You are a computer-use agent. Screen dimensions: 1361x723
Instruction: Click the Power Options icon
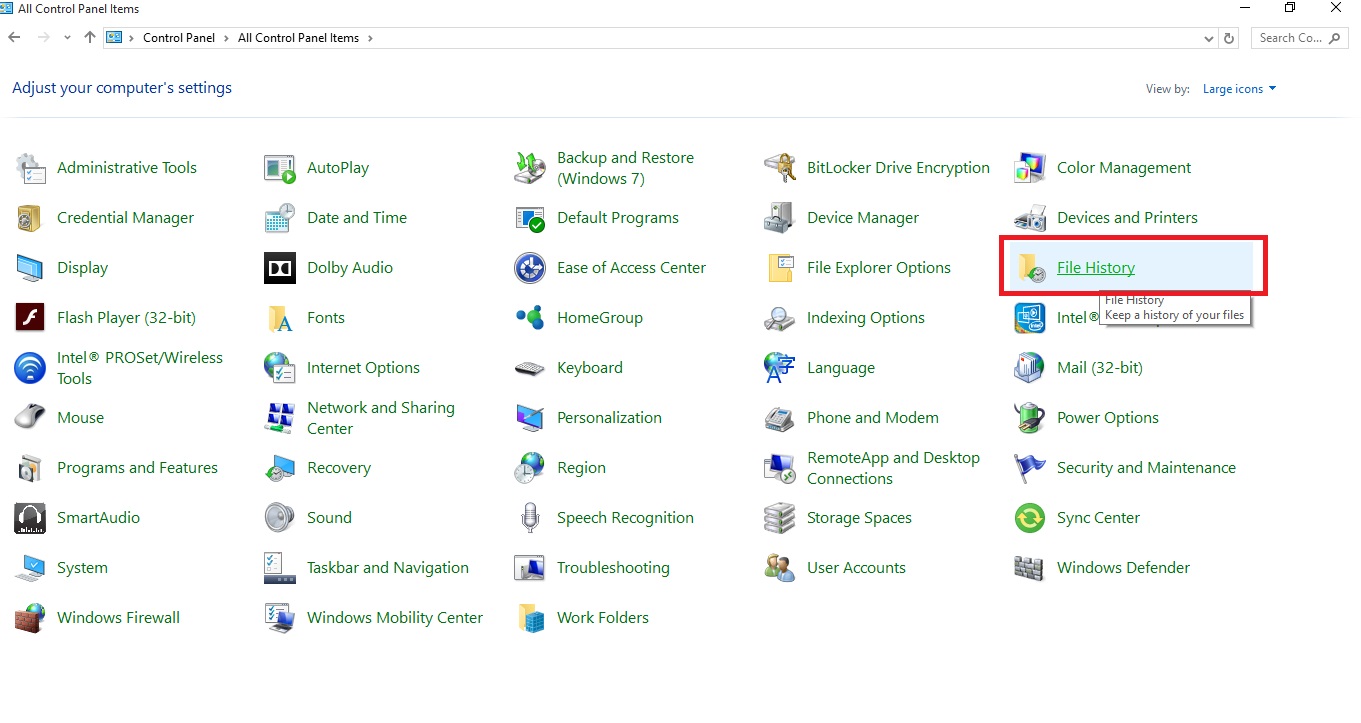1030,418
